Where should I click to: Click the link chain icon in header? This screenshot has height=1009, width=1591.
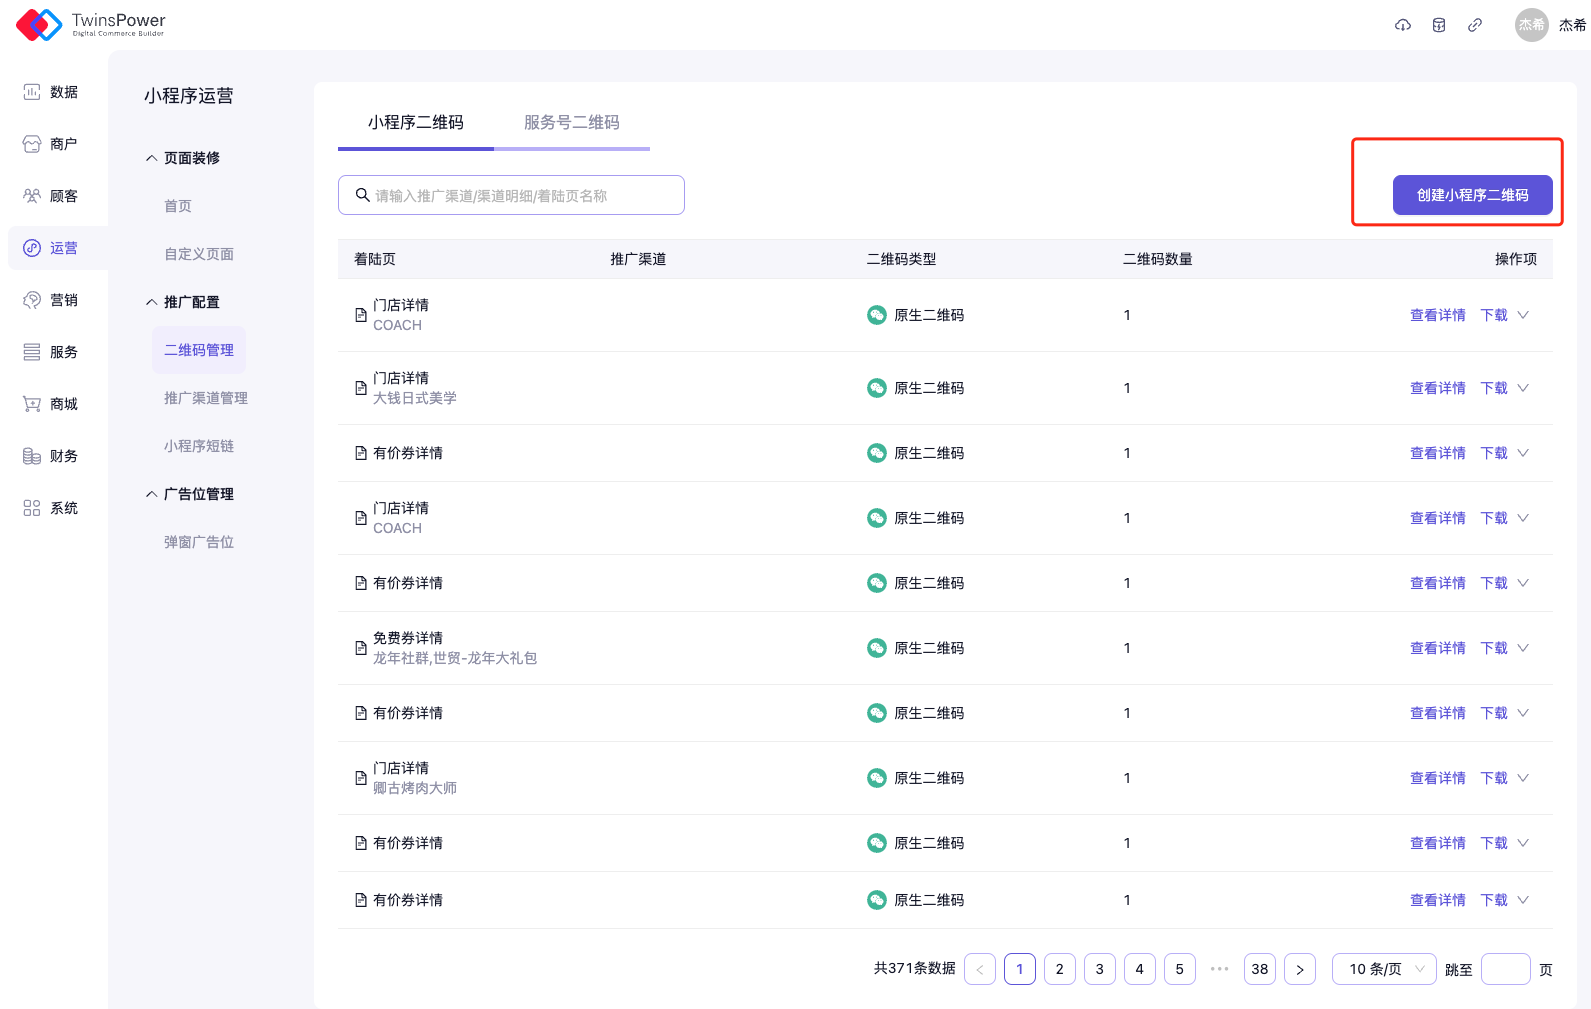1475,25
